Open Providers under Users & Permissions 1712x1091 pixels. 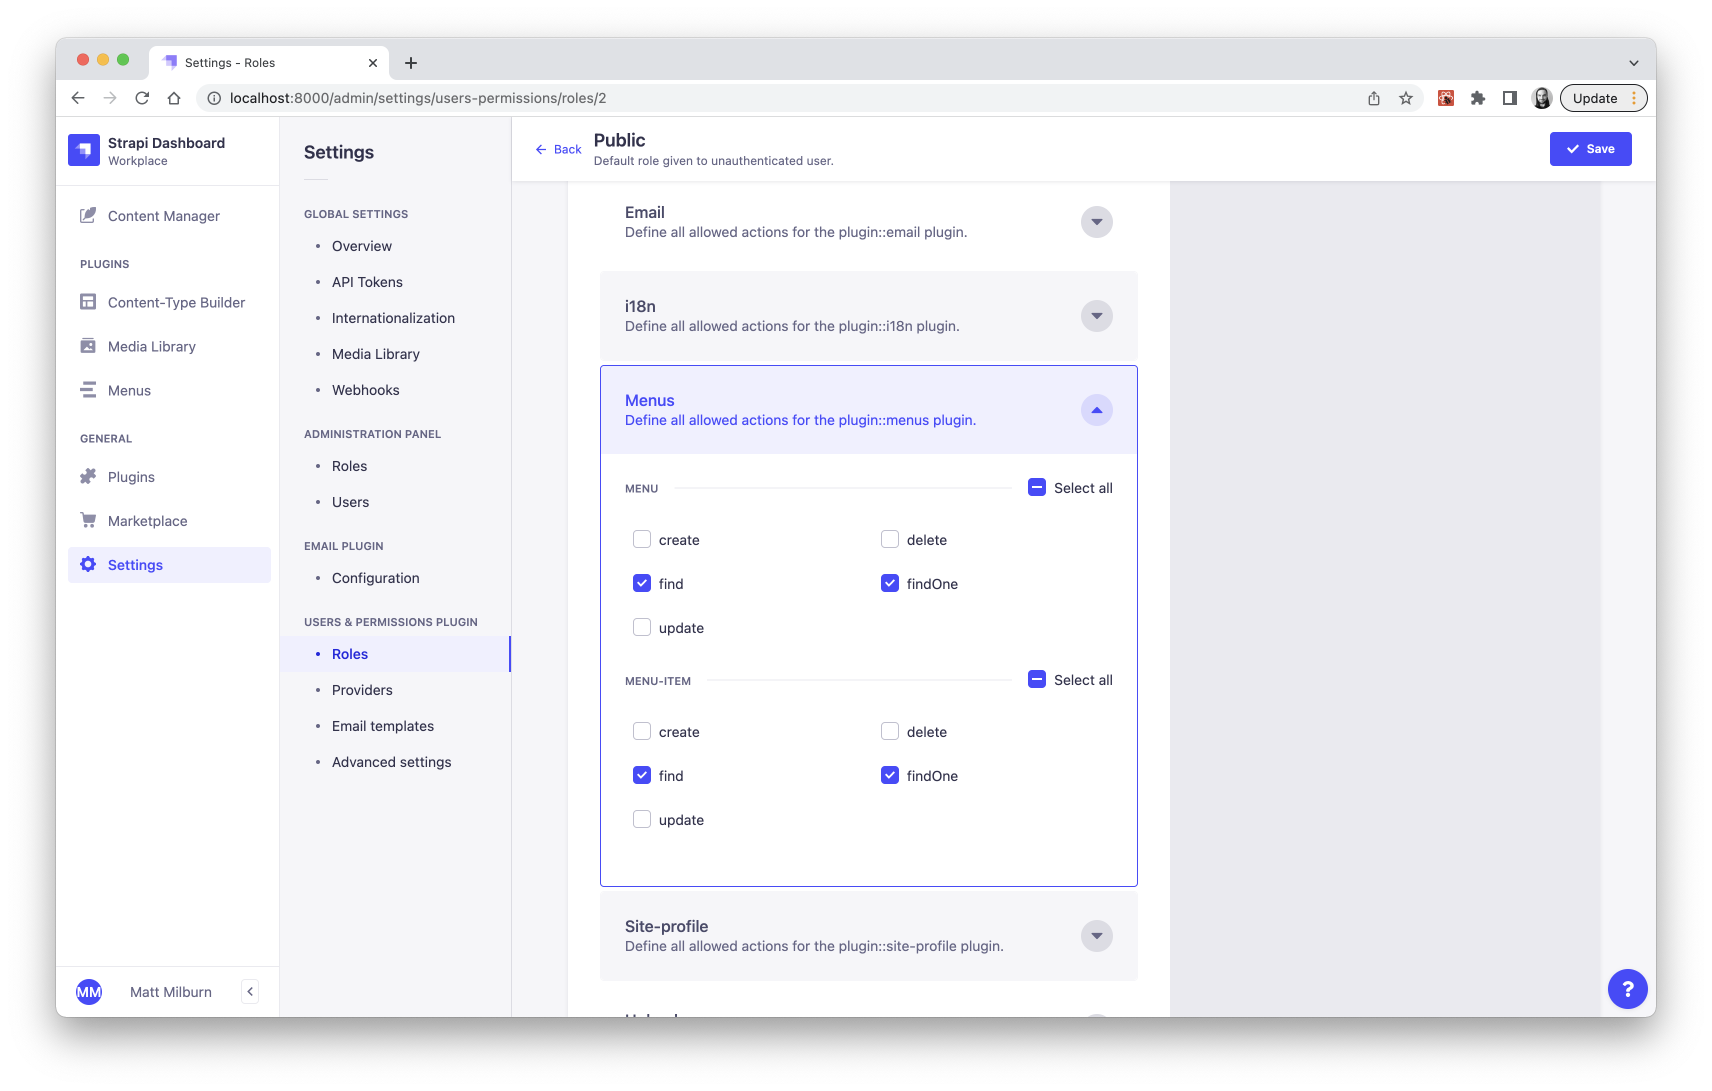362,690
